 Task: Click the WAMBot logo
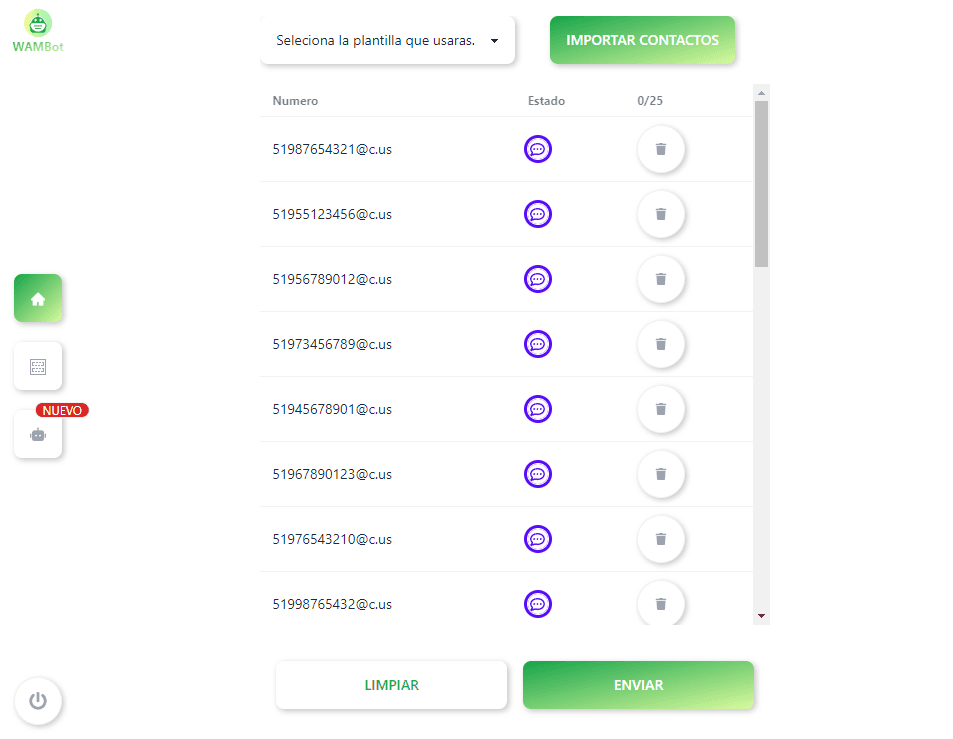pos(38,32)
